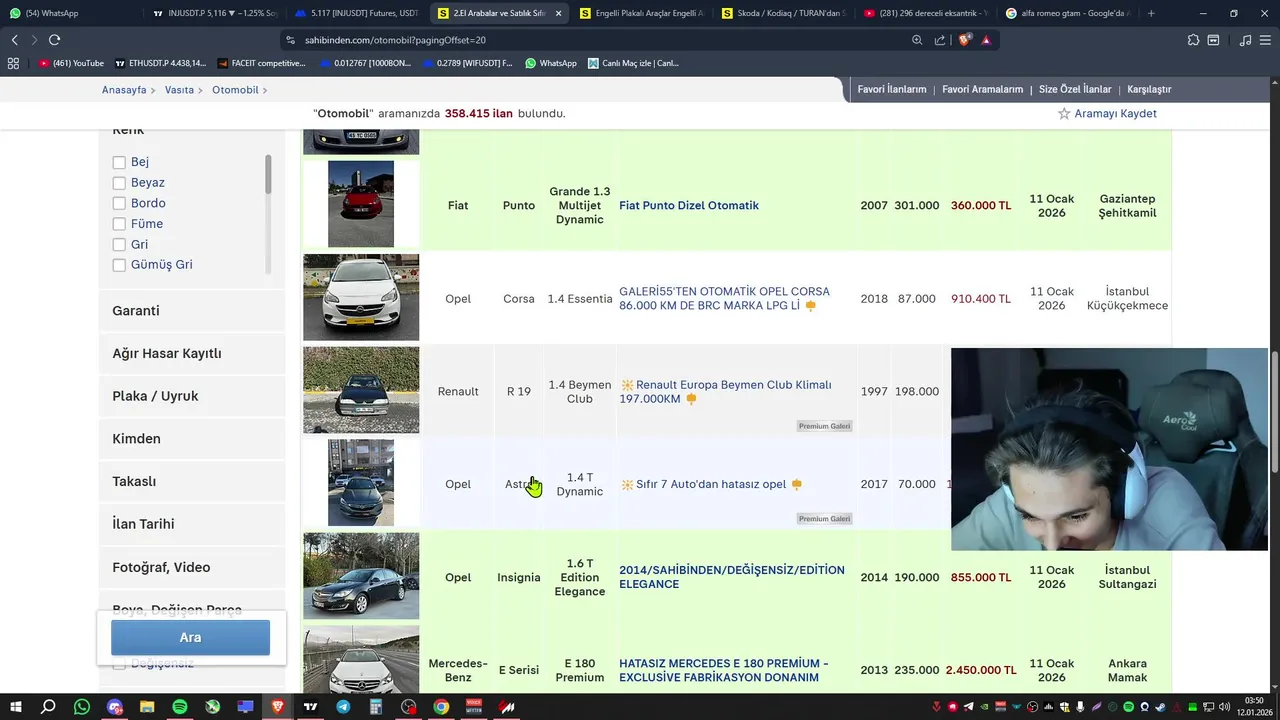Click the Aramayı Kaydet link
The width and height of the screenshot is (1280, 720).
coord(1115,114)
